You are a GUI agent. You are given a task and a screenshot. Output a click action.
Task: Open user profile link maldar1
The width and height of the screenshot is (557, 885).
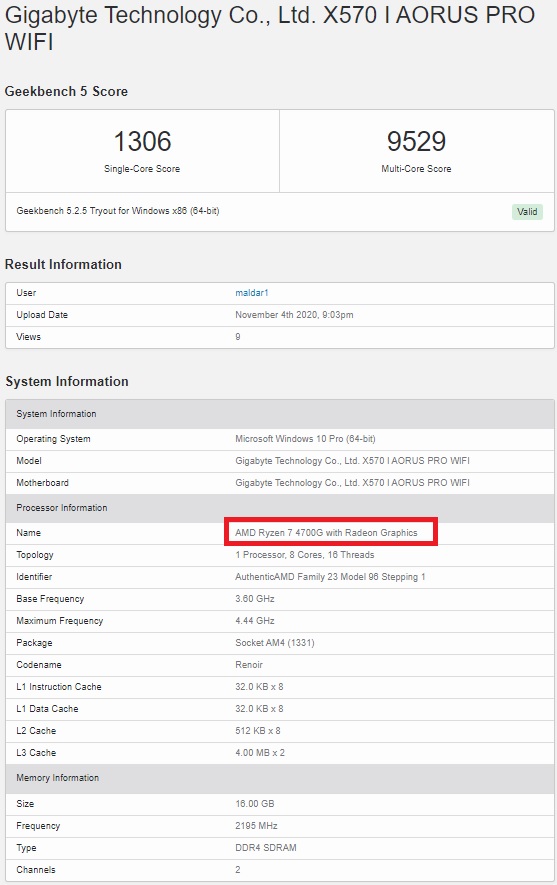(x=252, y=292)
